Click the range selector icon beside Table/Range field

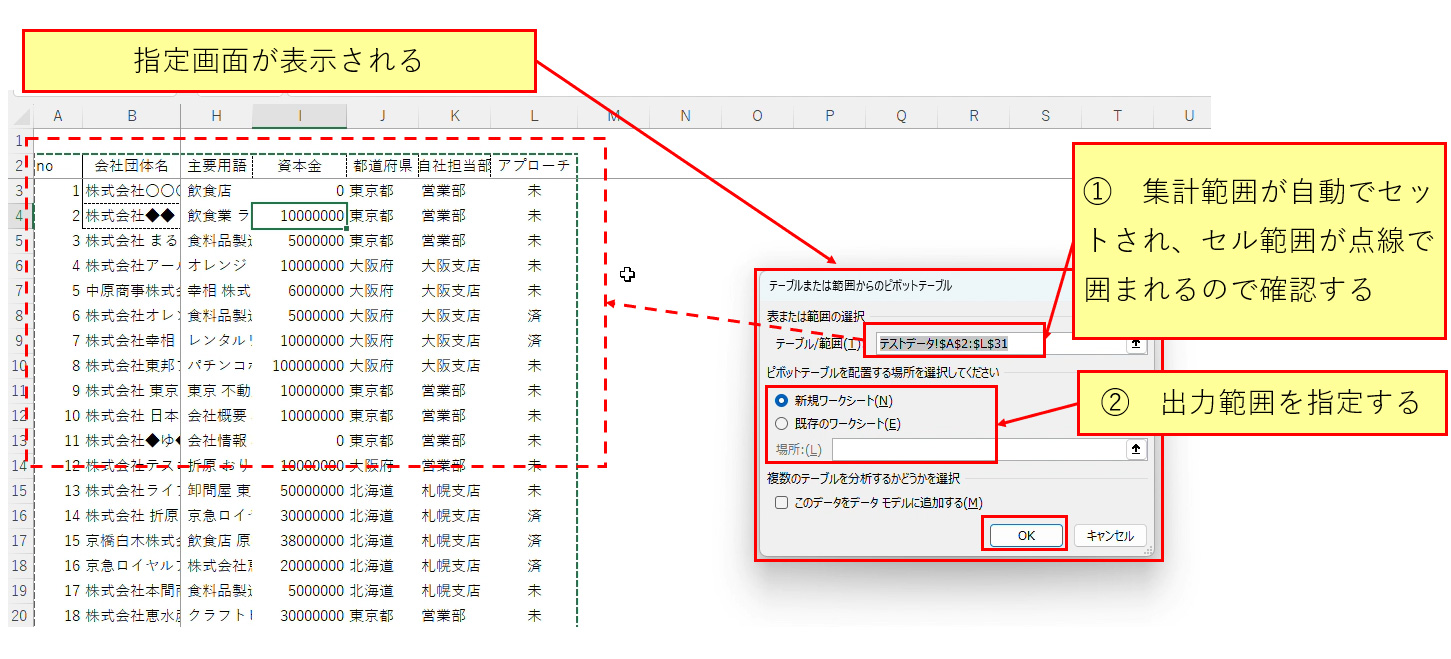point(1136,343)
